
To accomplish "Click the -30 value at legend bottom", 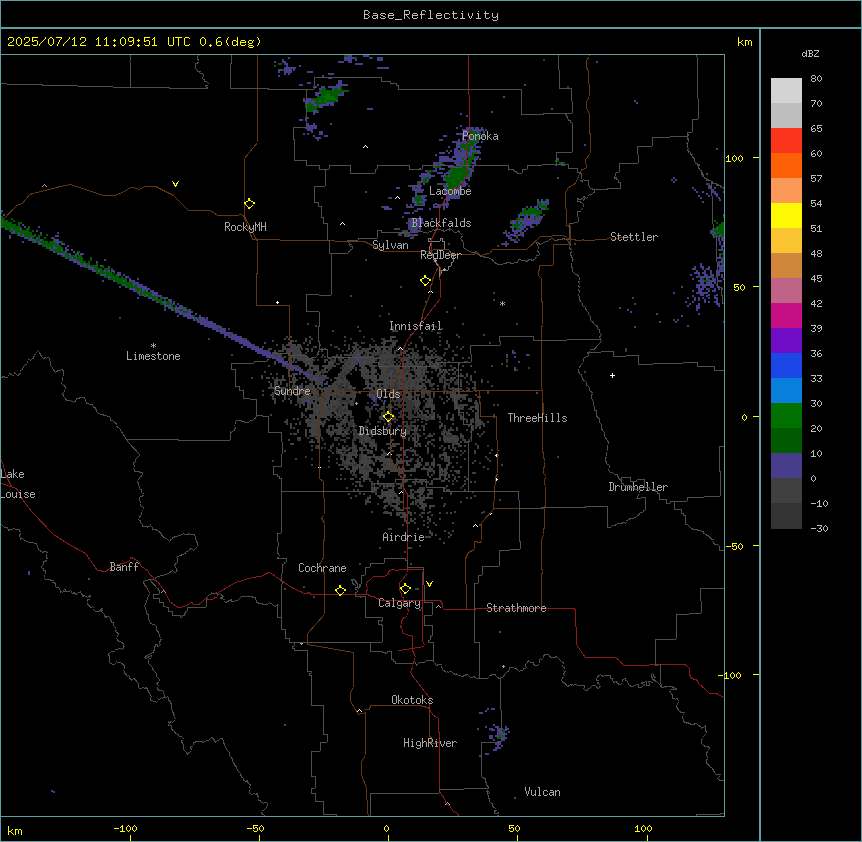I will click(x=819, y=528).
